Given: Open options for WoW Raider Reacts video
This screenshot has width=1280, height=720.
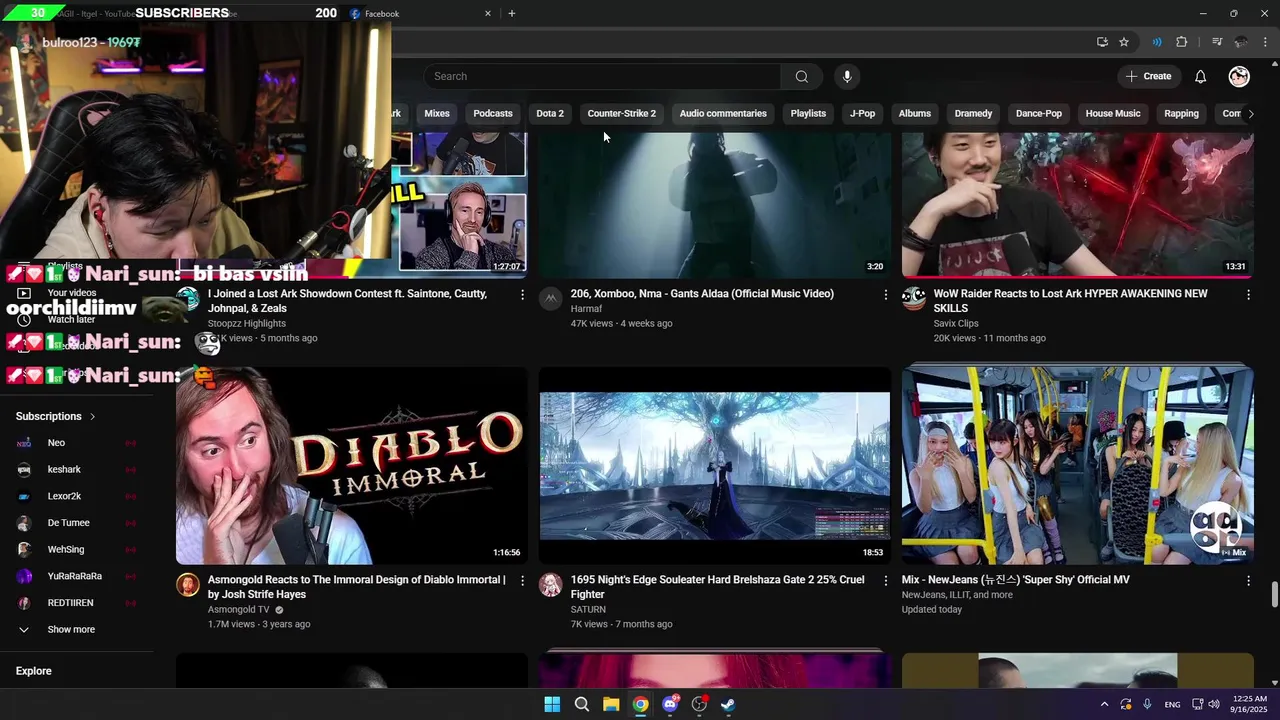Looking at the screenshot, I should tap(1248, 295).
